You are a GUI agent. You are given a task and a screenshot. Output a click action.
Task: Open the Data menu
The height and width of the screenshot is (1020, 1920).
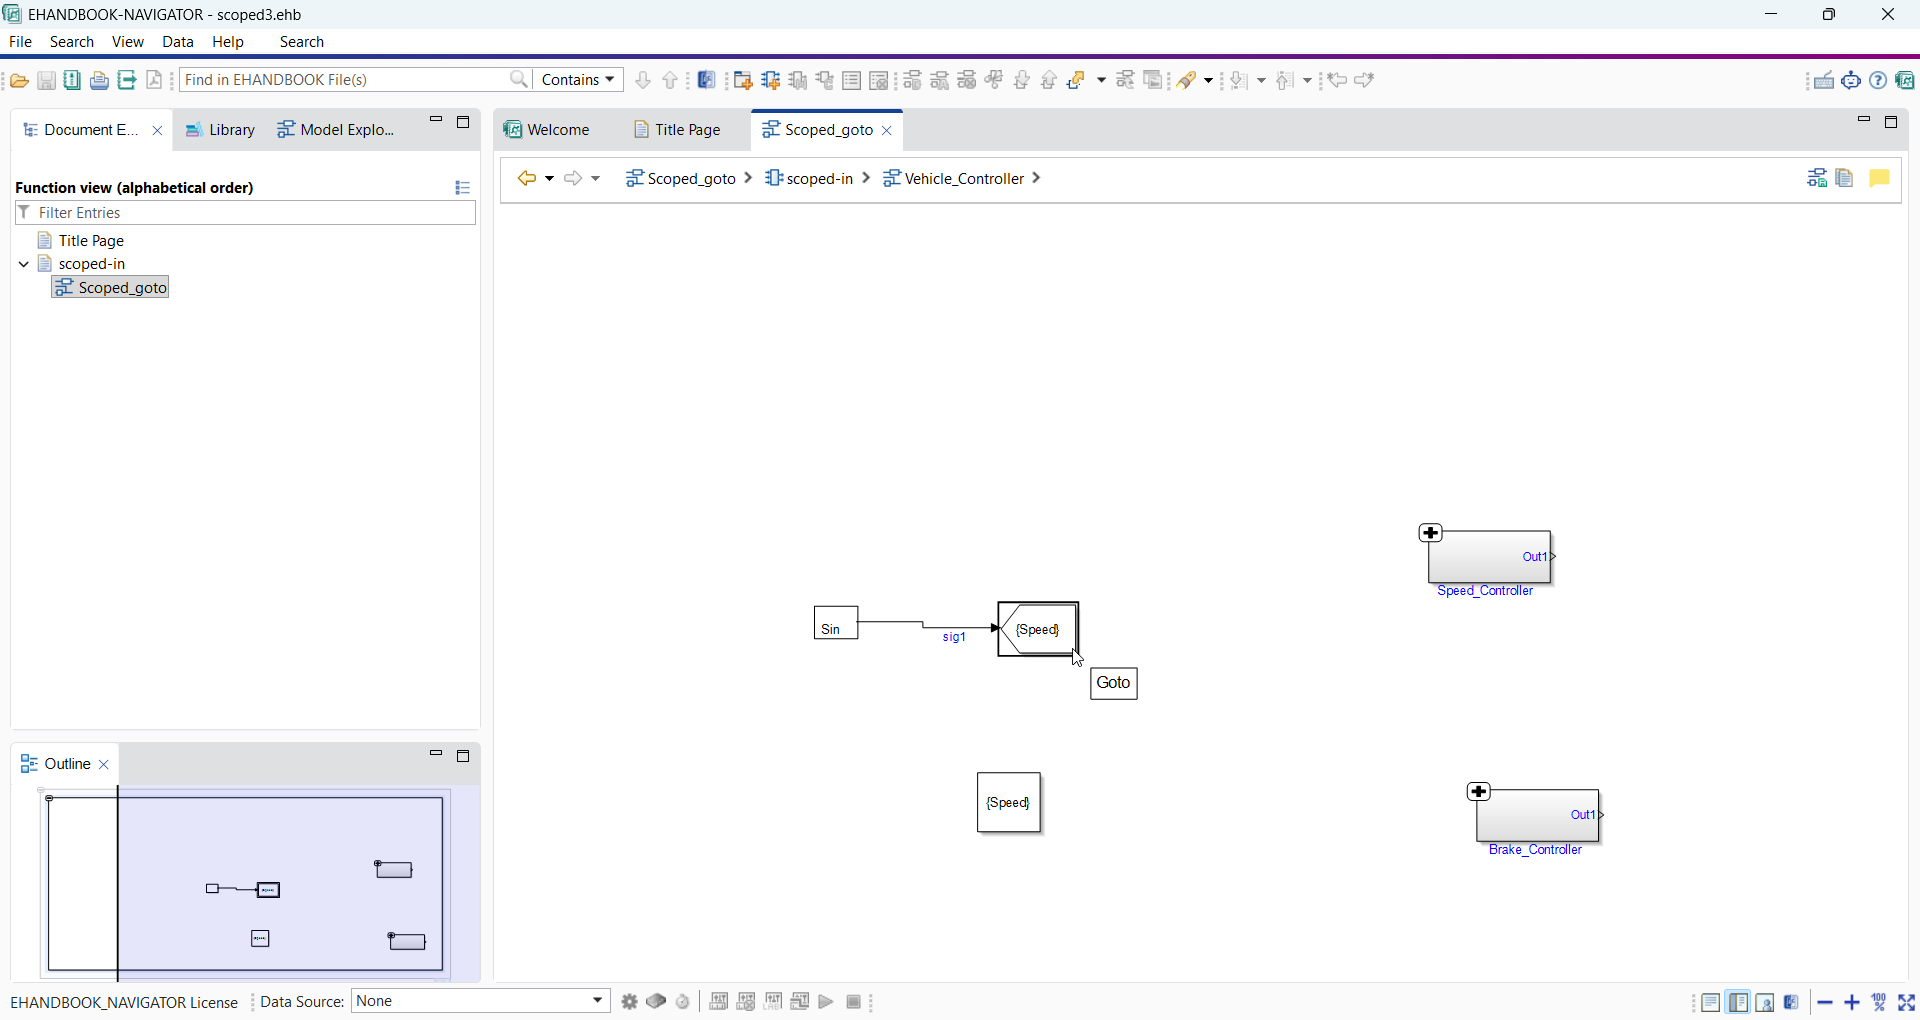pos(178,42)
